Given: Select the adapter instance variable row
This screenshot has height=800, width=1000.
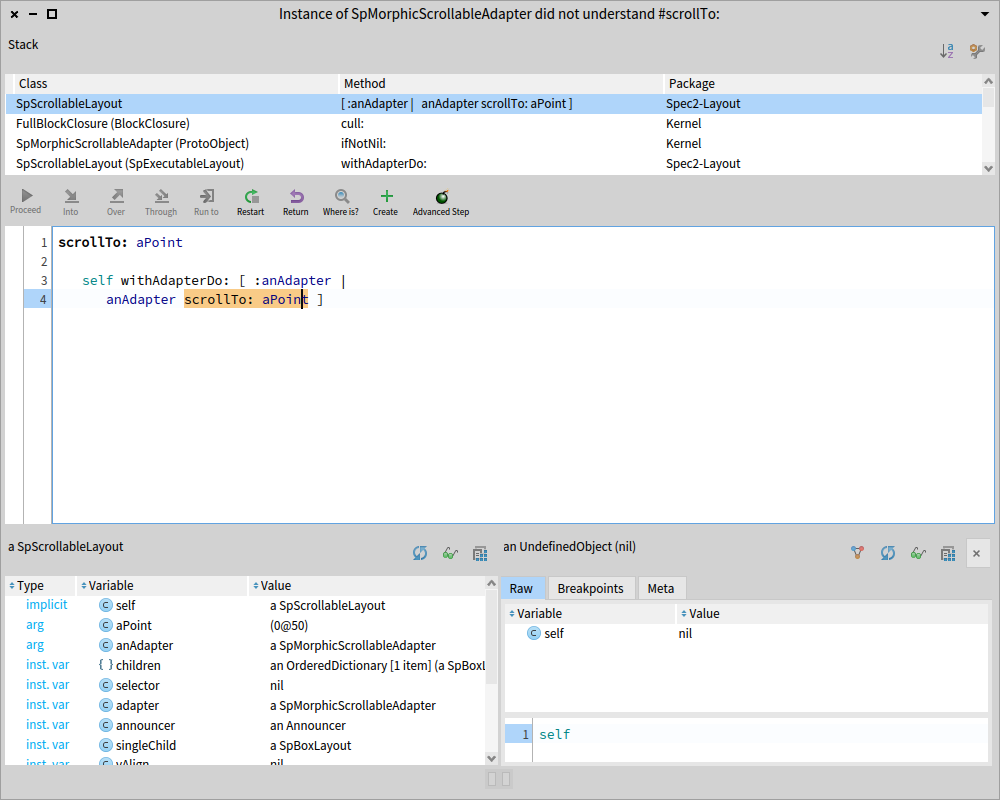Looking at the screenshot, I should pos(246,706).
